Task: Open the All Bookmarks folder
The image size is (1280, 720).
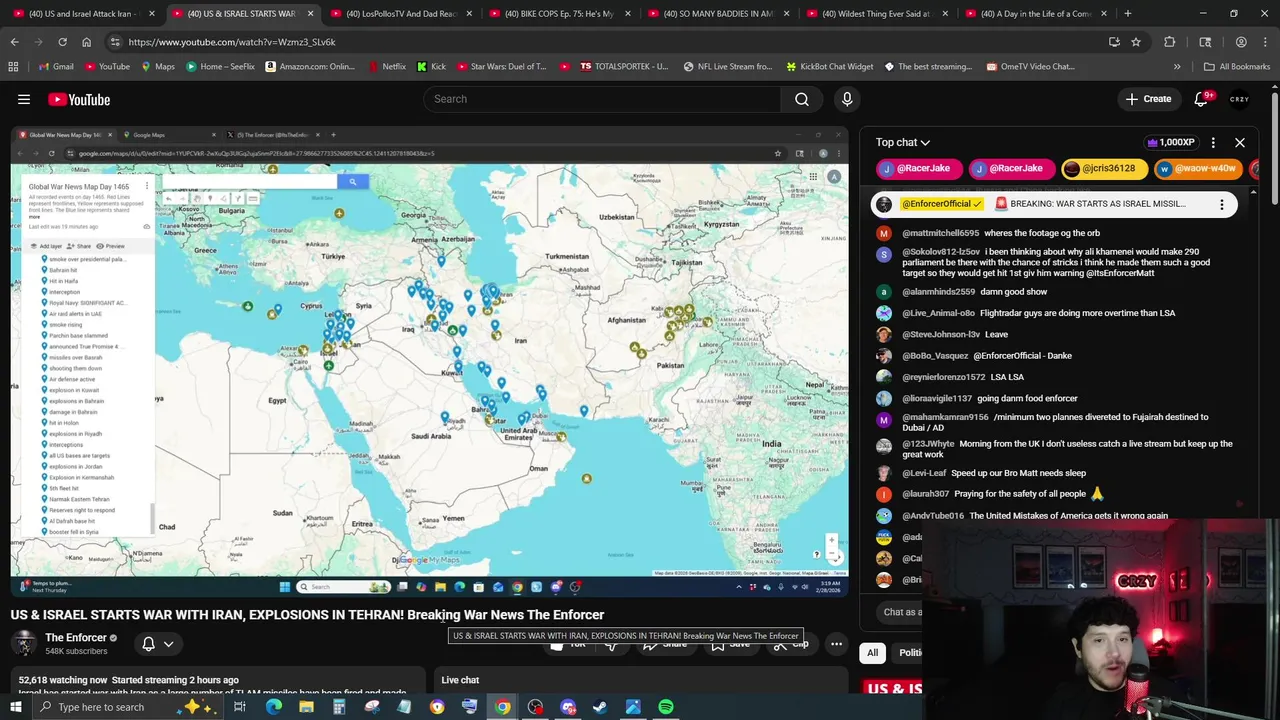Action: pyautogui.click(x=1236, y=66)
